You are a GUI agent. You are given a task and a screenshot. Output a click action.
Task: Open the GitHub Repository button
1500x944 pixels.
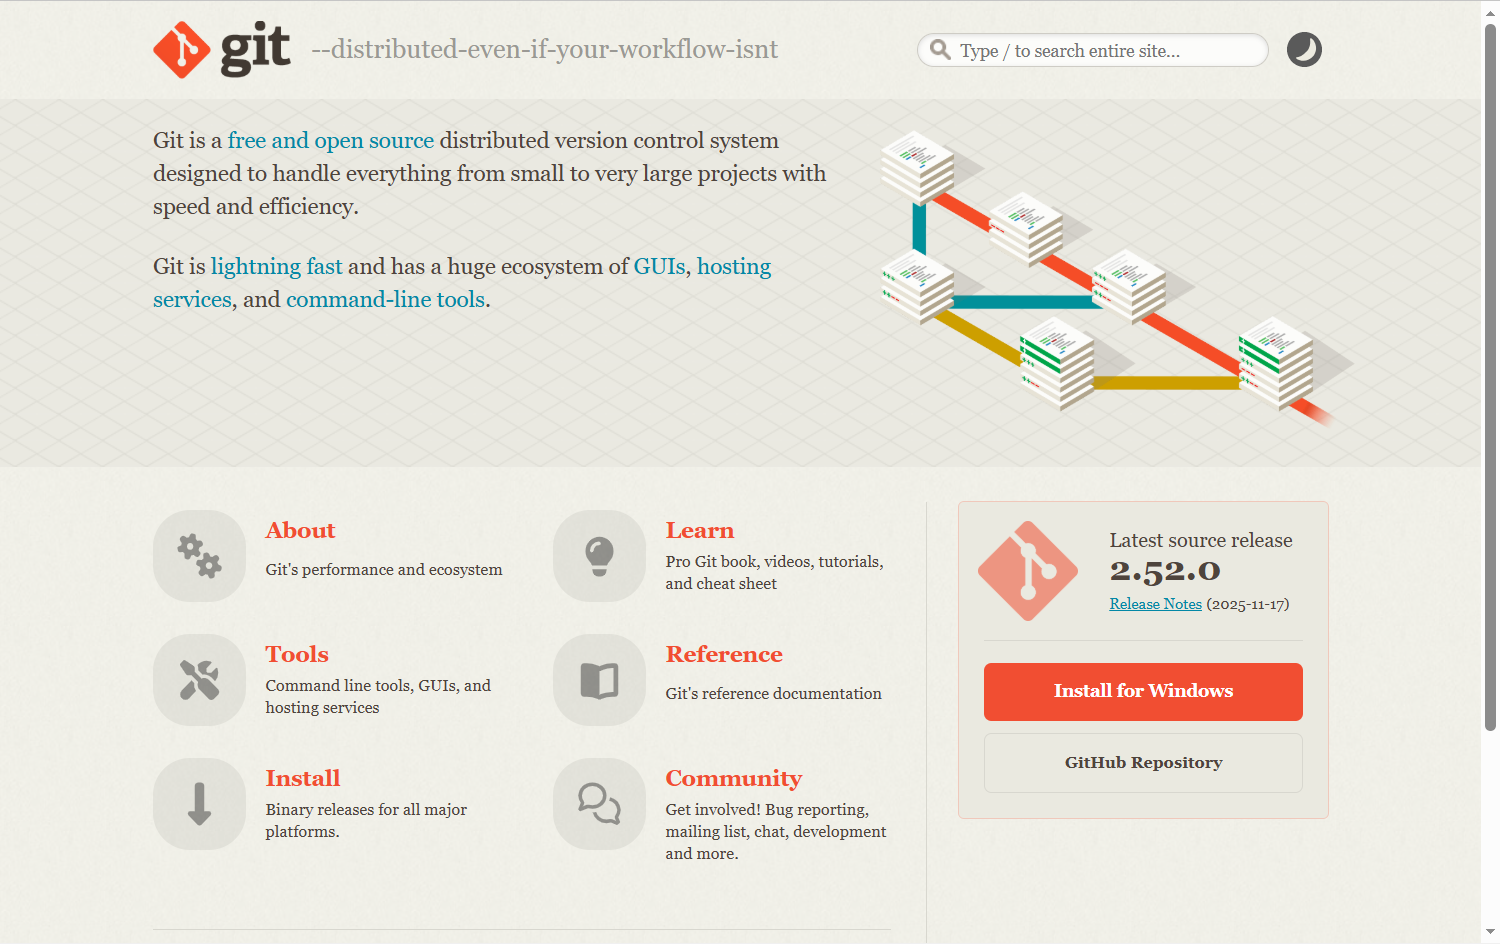[1143, 763]
